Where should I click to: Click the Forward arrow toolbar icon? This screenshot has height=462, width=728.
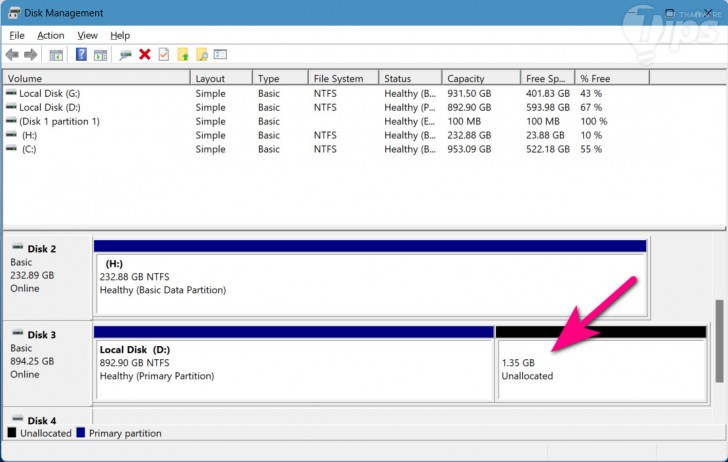(x=31, y=55)
